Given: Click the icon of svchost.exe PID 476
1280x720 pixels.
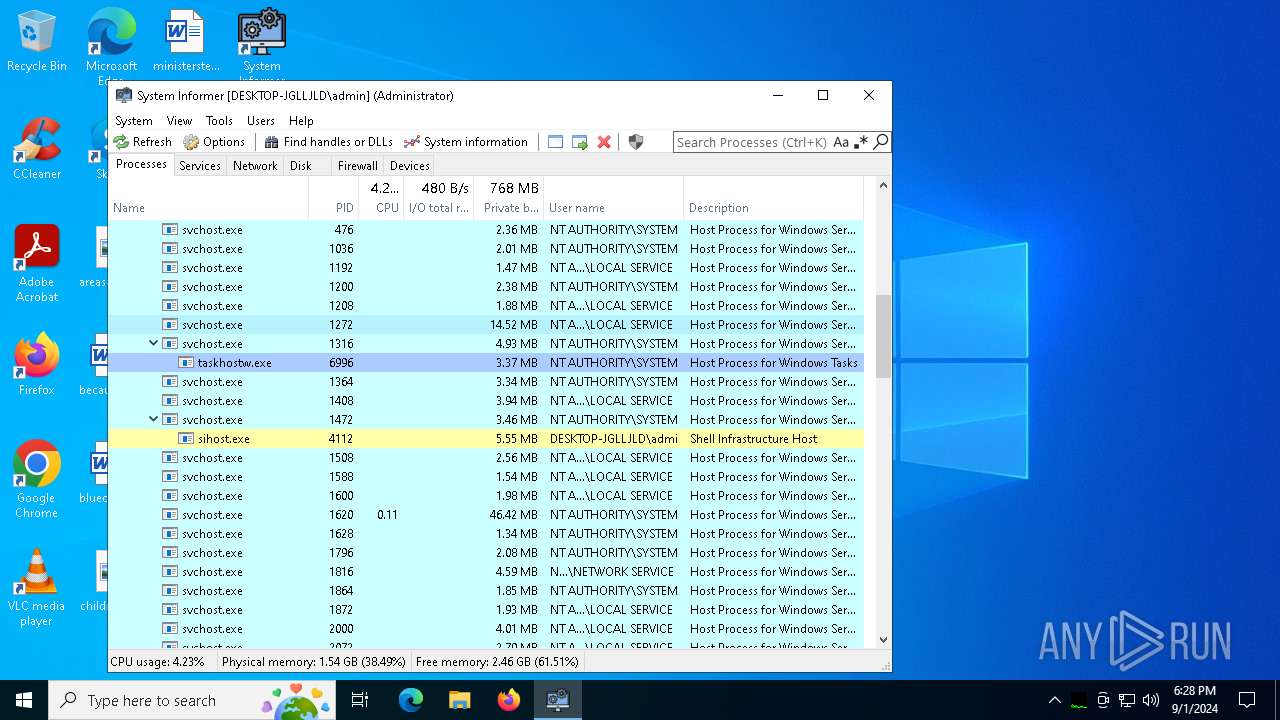Looking at the screenshot, I should [170, 230].
